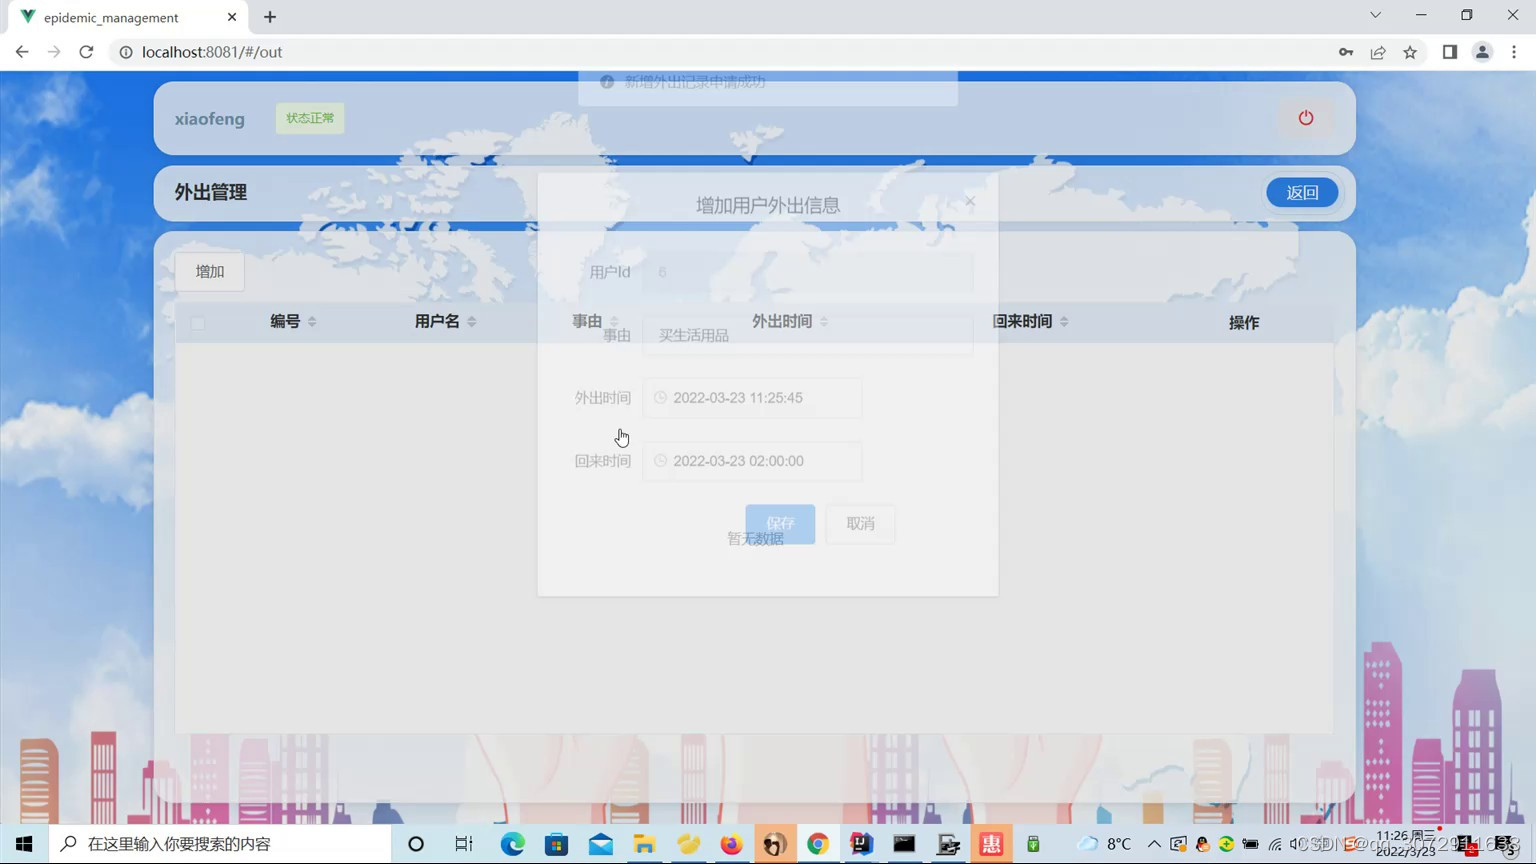Image resolution: width=1536 pixels, height=864 pixels.
Task: Click the xiaofeng username label
Action: tap(209, 119)
